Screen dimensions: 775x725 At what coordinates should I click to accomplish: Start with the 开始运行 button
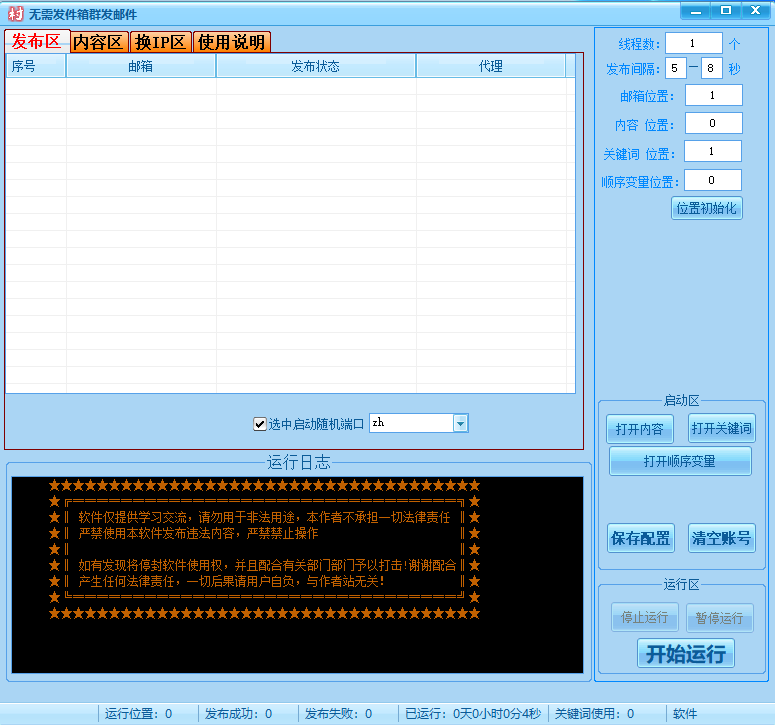click(x=685, y=654)
